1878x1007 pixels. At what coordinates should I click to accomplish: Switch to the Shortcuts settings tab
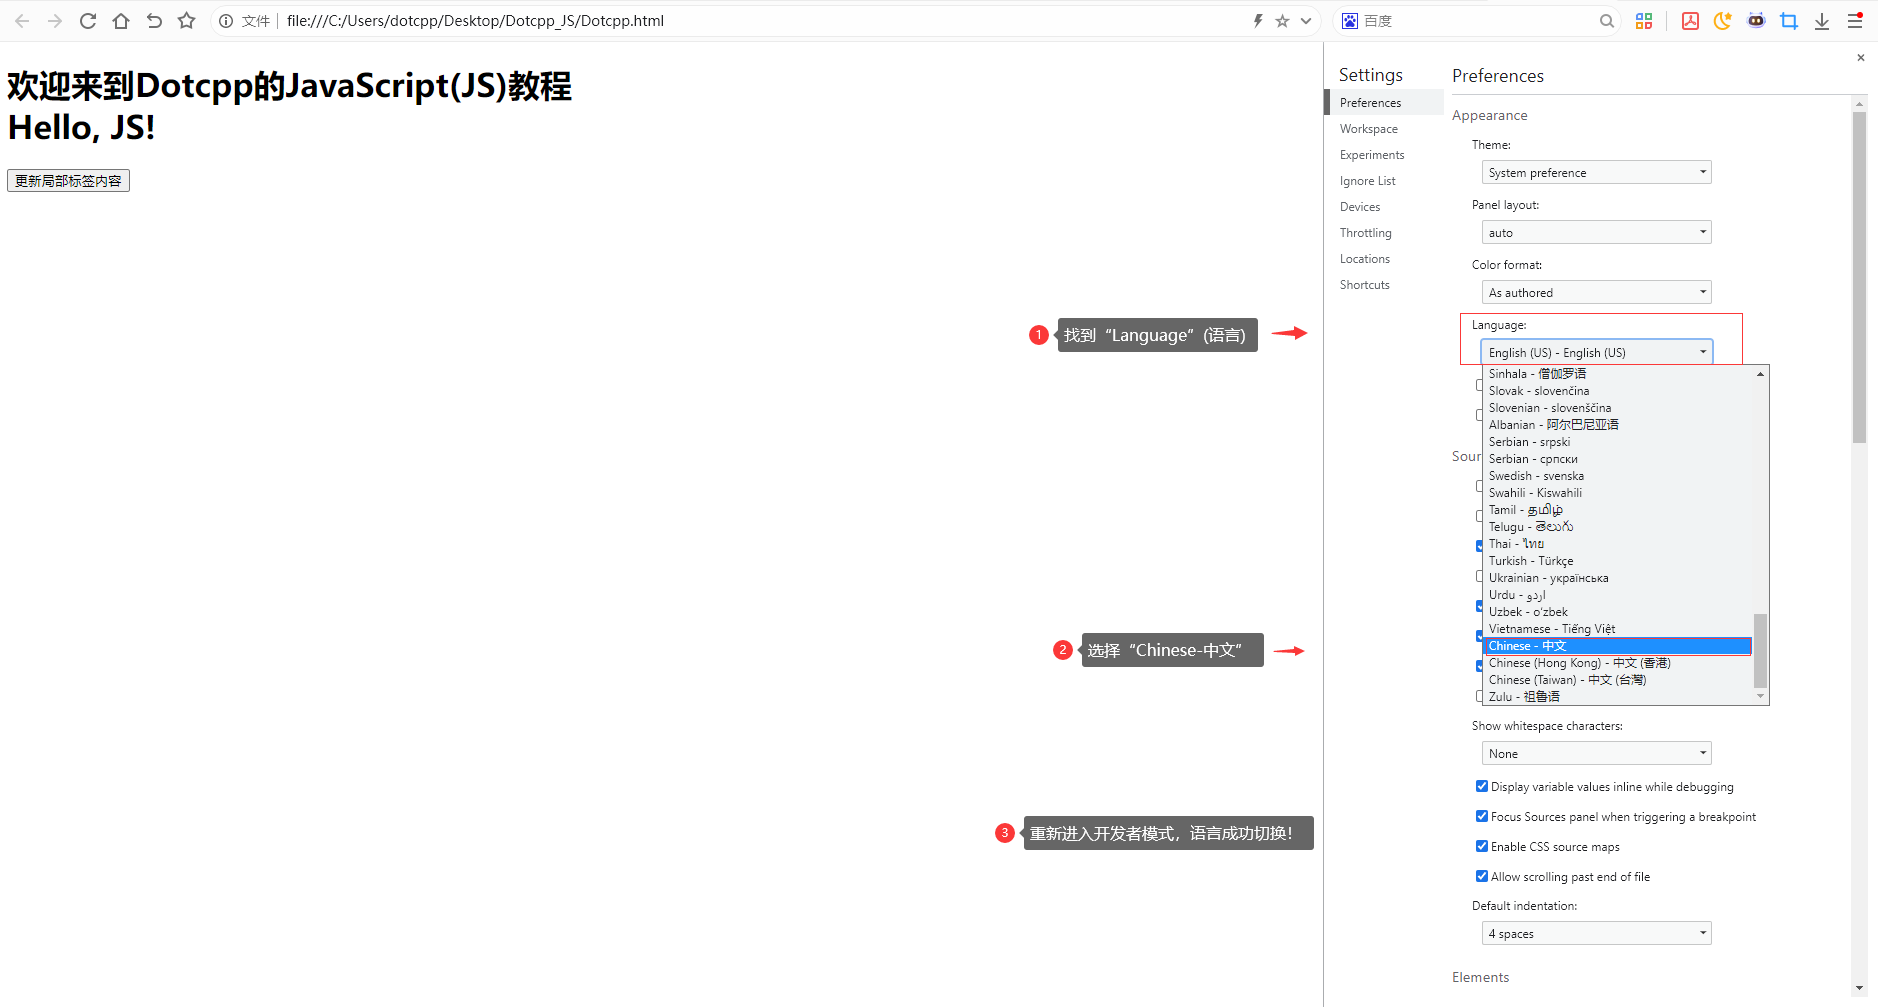tap(1365, 285)
